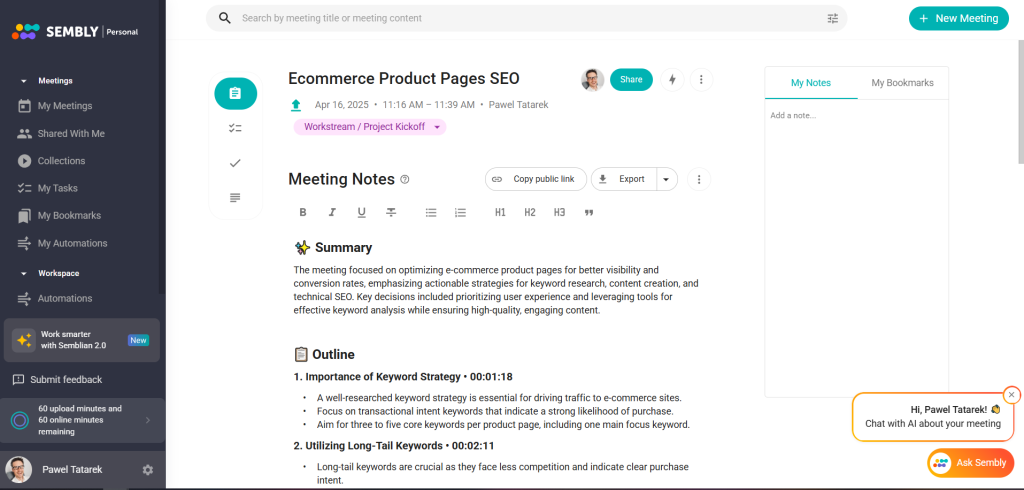Toggle bold formatting
This screenshot has width=1024, height=490.
[x=303, y=212]
